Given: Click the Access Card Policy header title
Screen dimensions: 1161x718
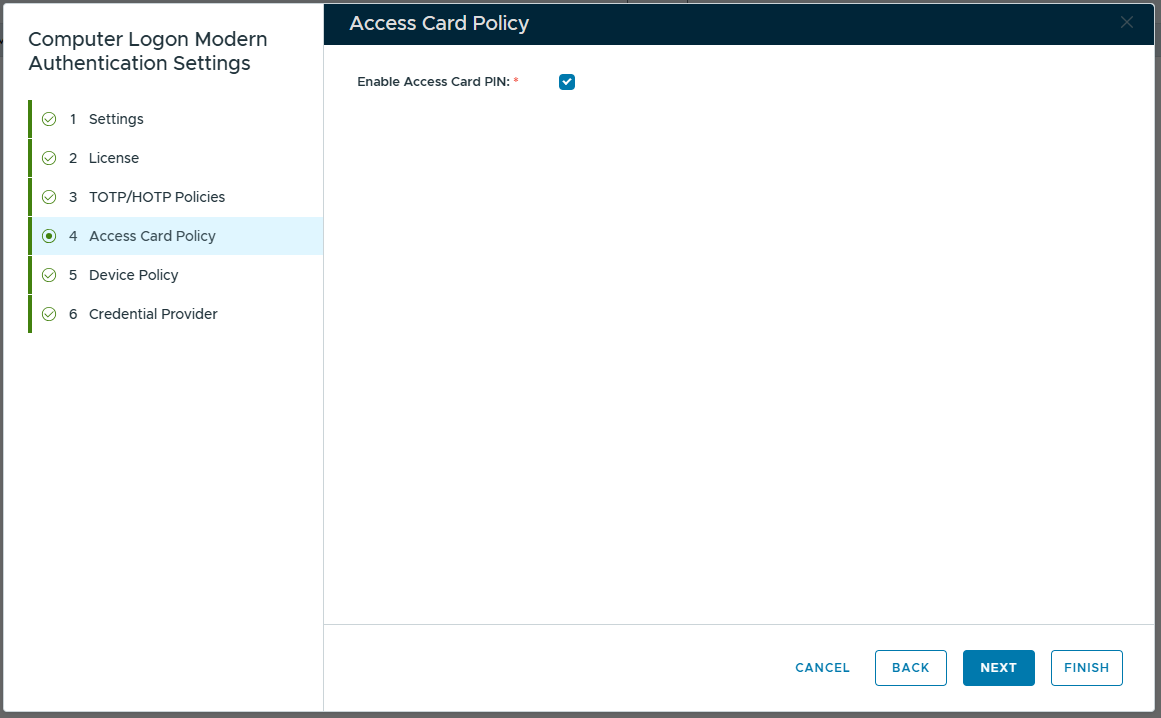Looking at the screenshot, I should point(439,24).
